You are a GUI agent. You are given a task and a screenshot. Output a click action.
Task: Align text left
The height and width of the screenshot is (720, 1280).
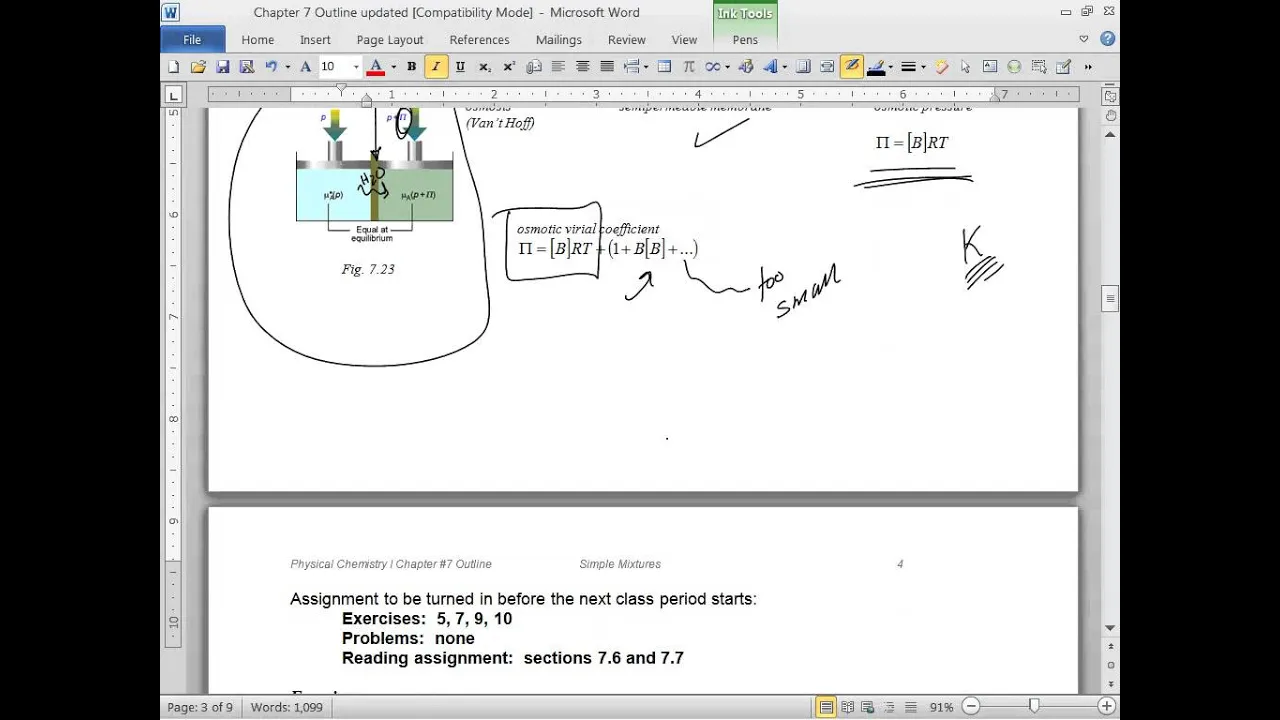click(558, 67)
